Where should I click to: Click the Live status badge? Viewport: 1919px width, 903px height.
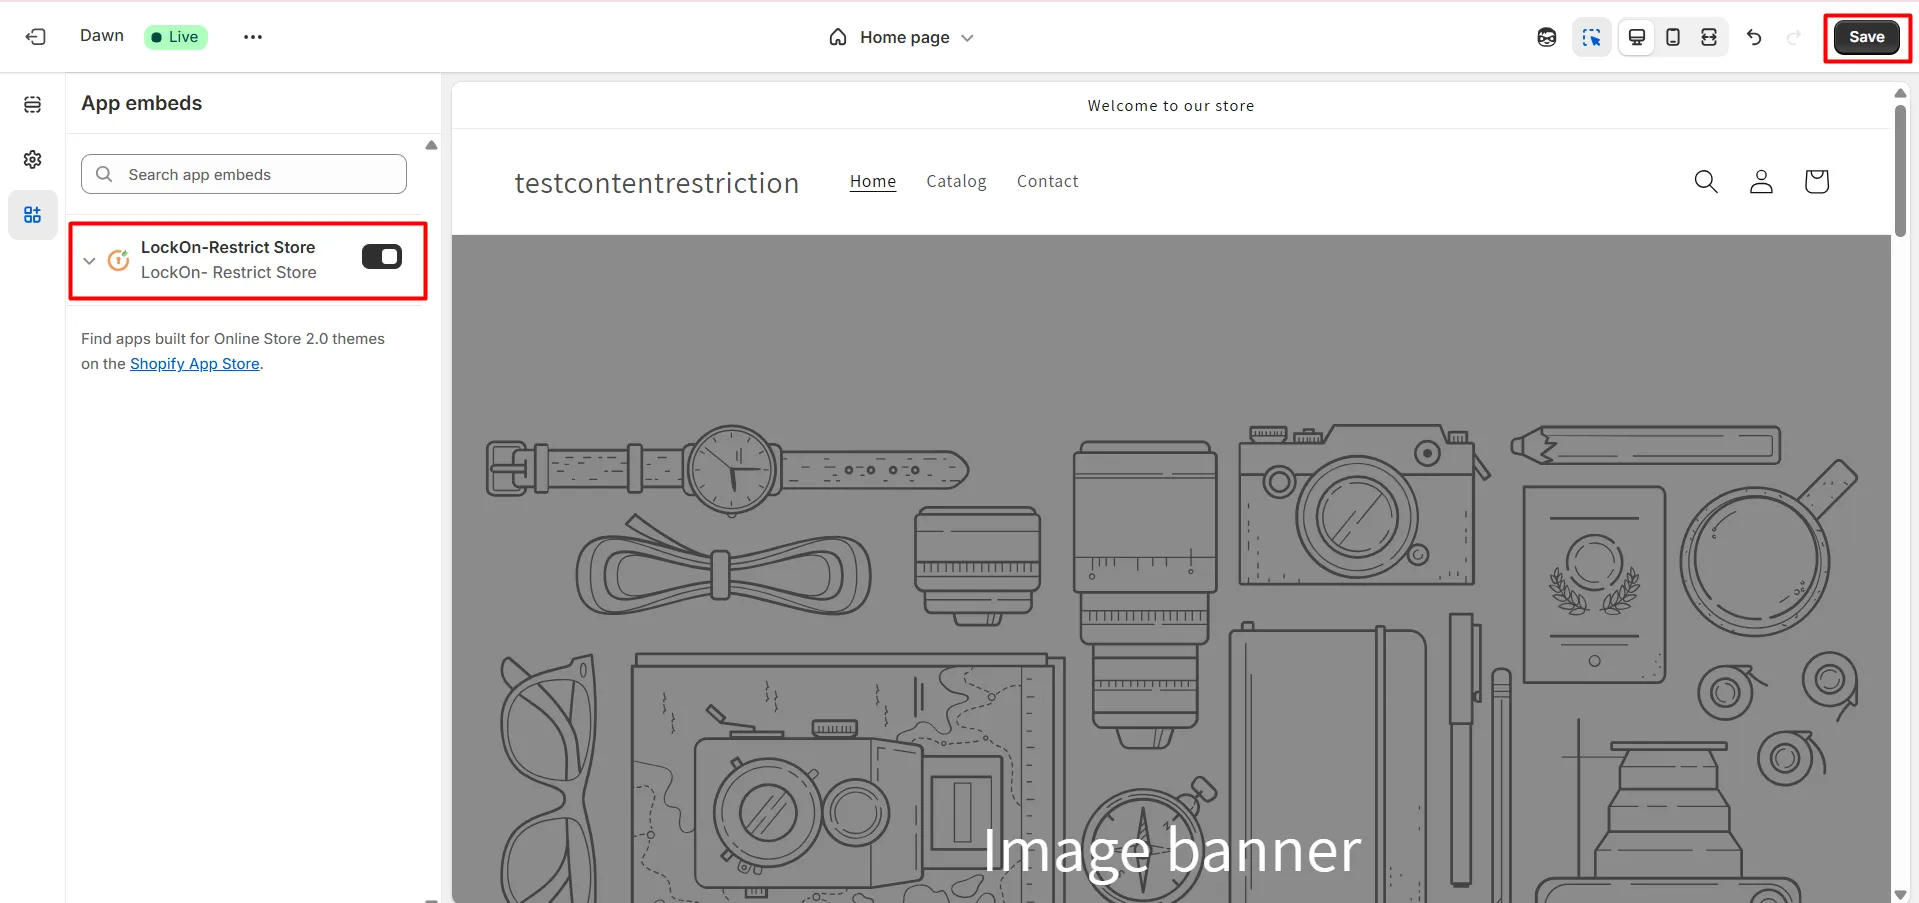coord(176,37)
